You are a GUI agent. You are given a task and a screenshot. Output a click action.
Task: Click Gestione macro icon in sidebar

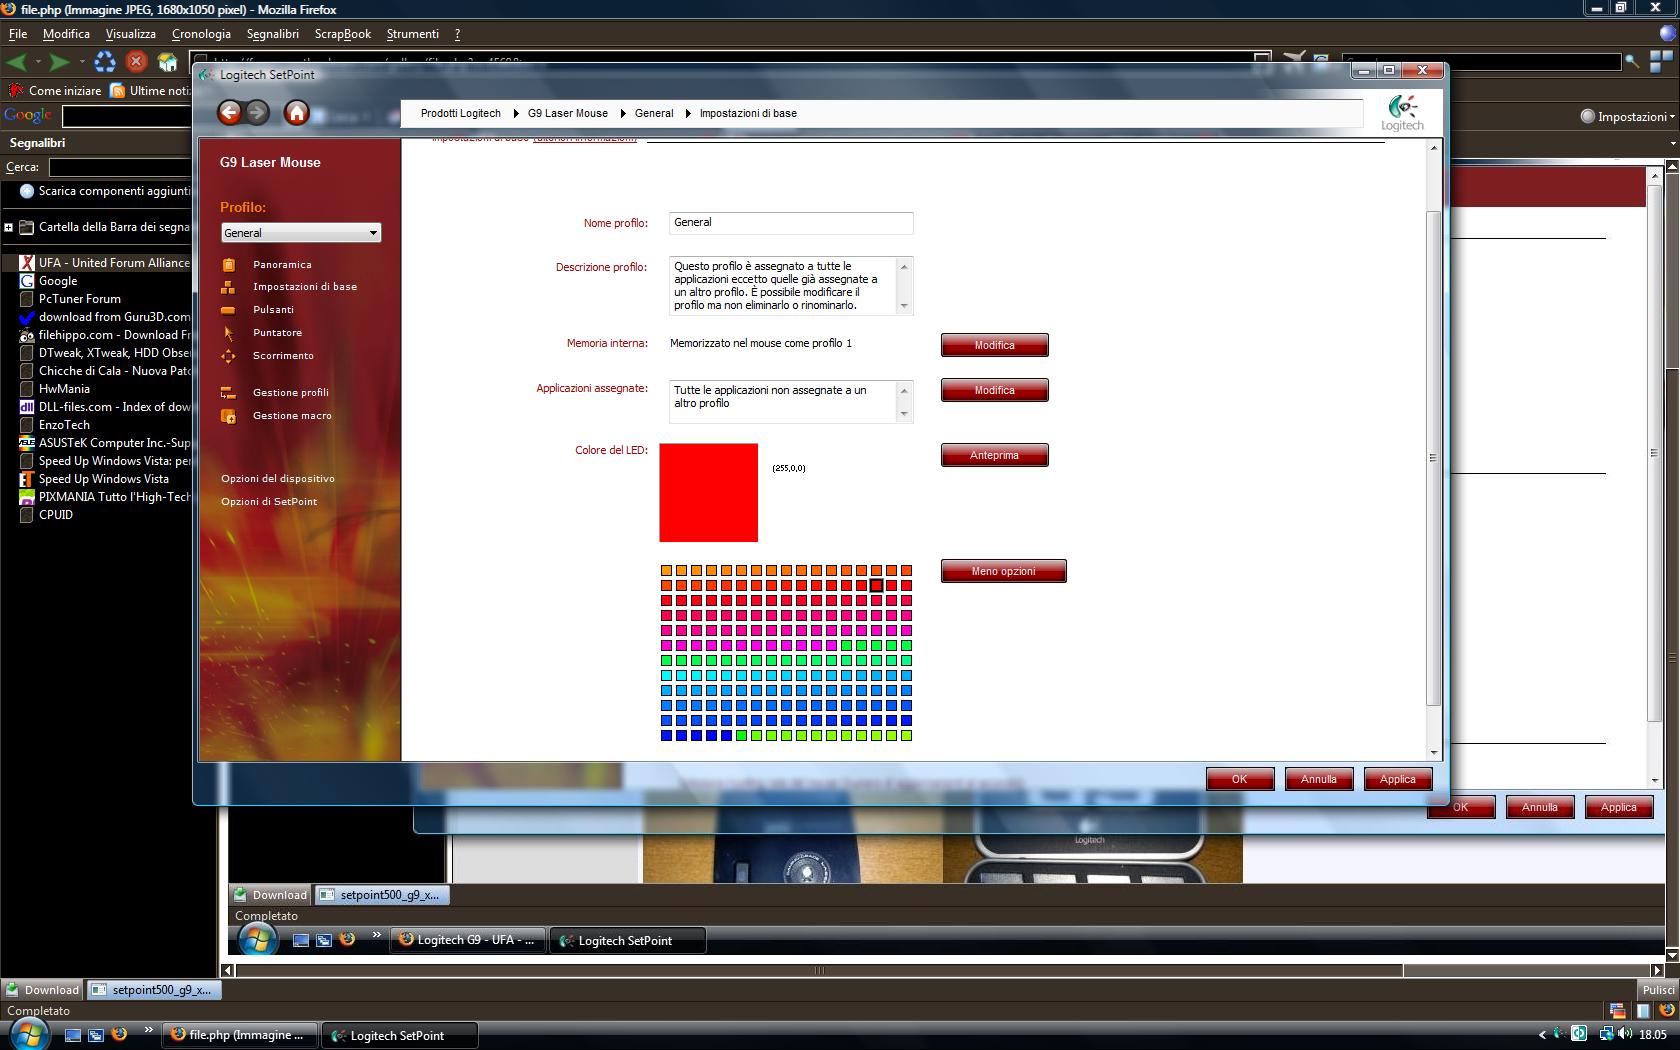point(228,416)
